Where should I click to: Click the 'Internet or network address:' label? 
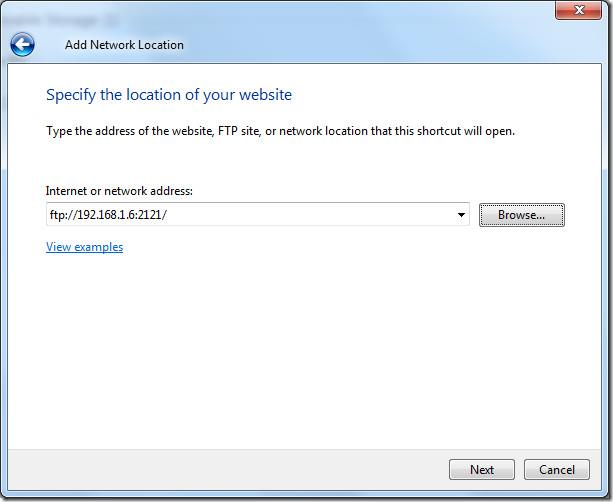tap(119, 190)
